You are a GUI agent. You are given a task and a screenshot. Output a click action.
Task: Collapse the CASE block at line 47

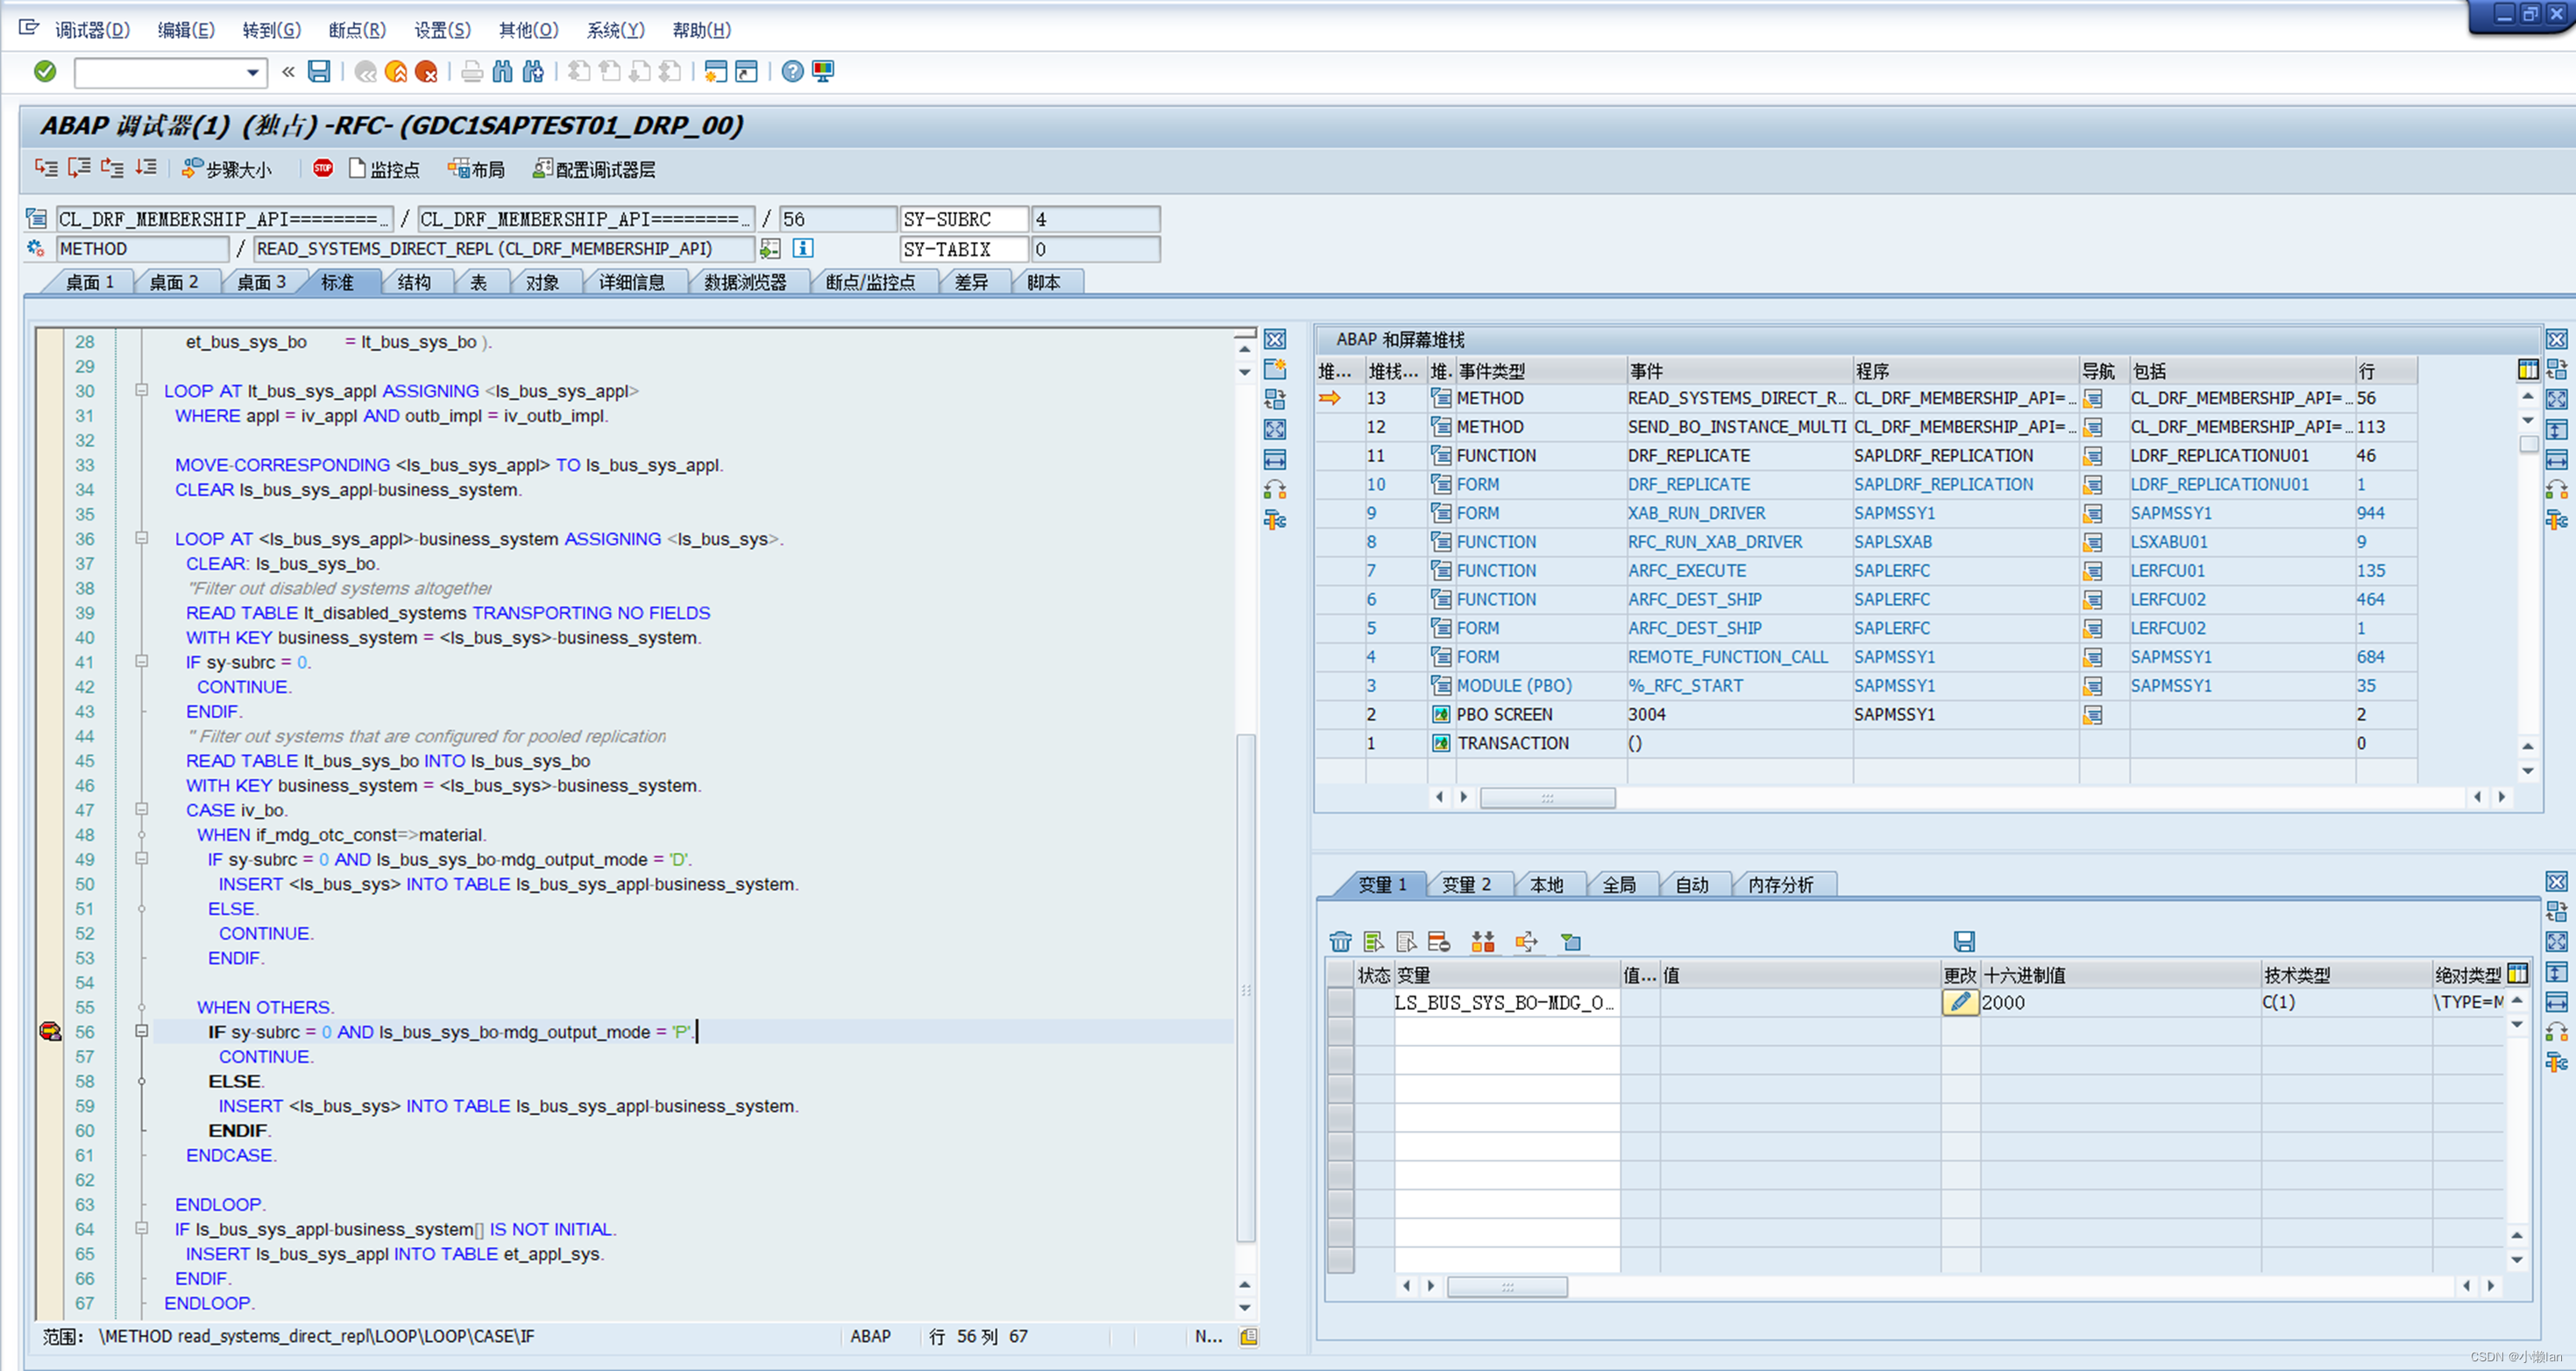coord(142,809)
